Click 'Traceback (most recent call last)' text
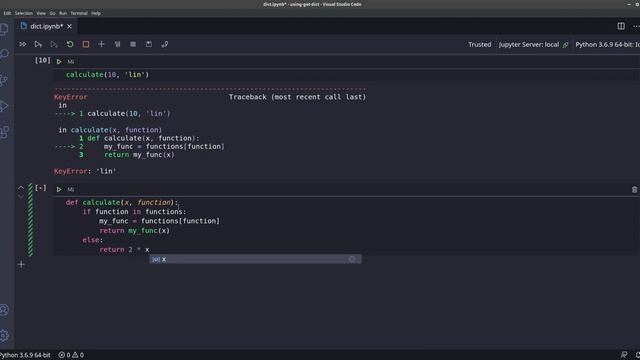Screen dimensions: 640x360 297,97
